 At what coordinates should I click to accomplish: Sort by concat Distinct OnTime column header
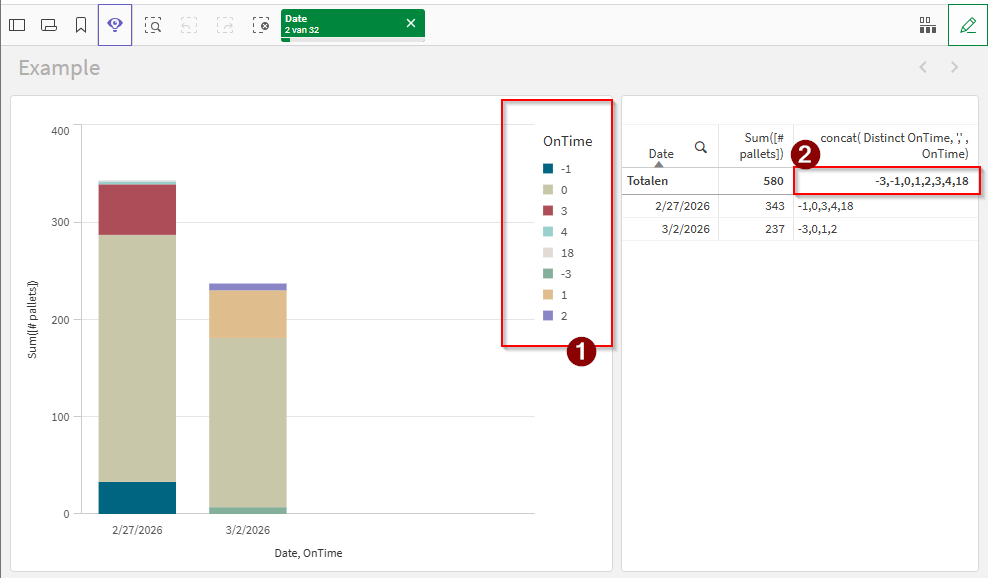tap(894, 146)
